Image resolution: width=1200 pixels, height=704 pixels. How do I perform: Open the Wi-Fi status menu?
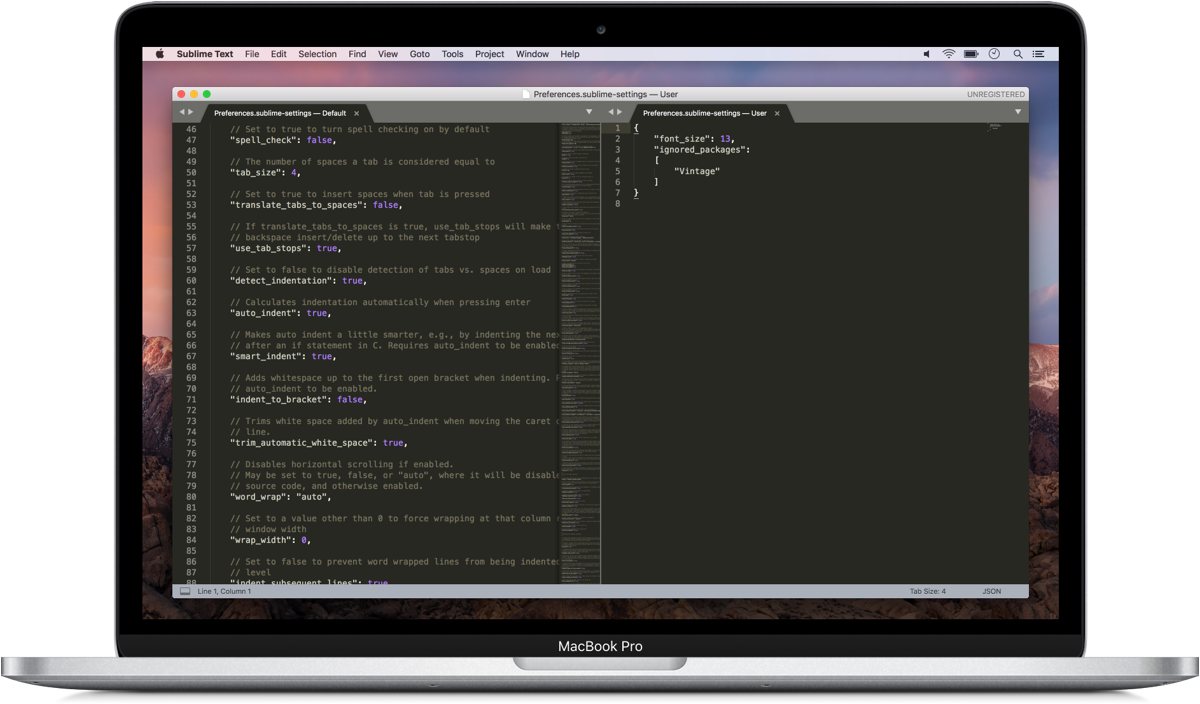[x=948, y=54]
